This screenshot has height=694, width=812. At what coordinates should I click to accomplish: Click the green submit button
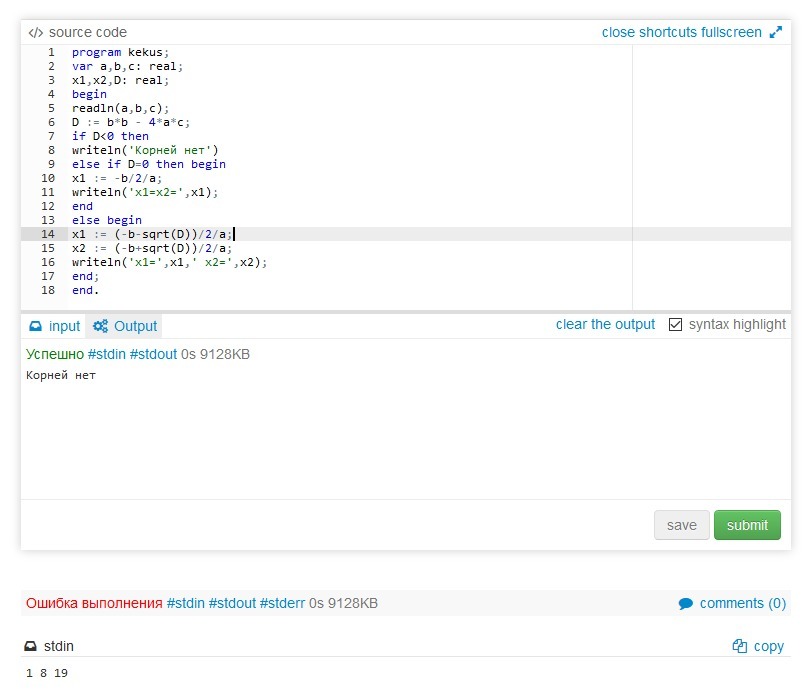click(x=747, y=525)
